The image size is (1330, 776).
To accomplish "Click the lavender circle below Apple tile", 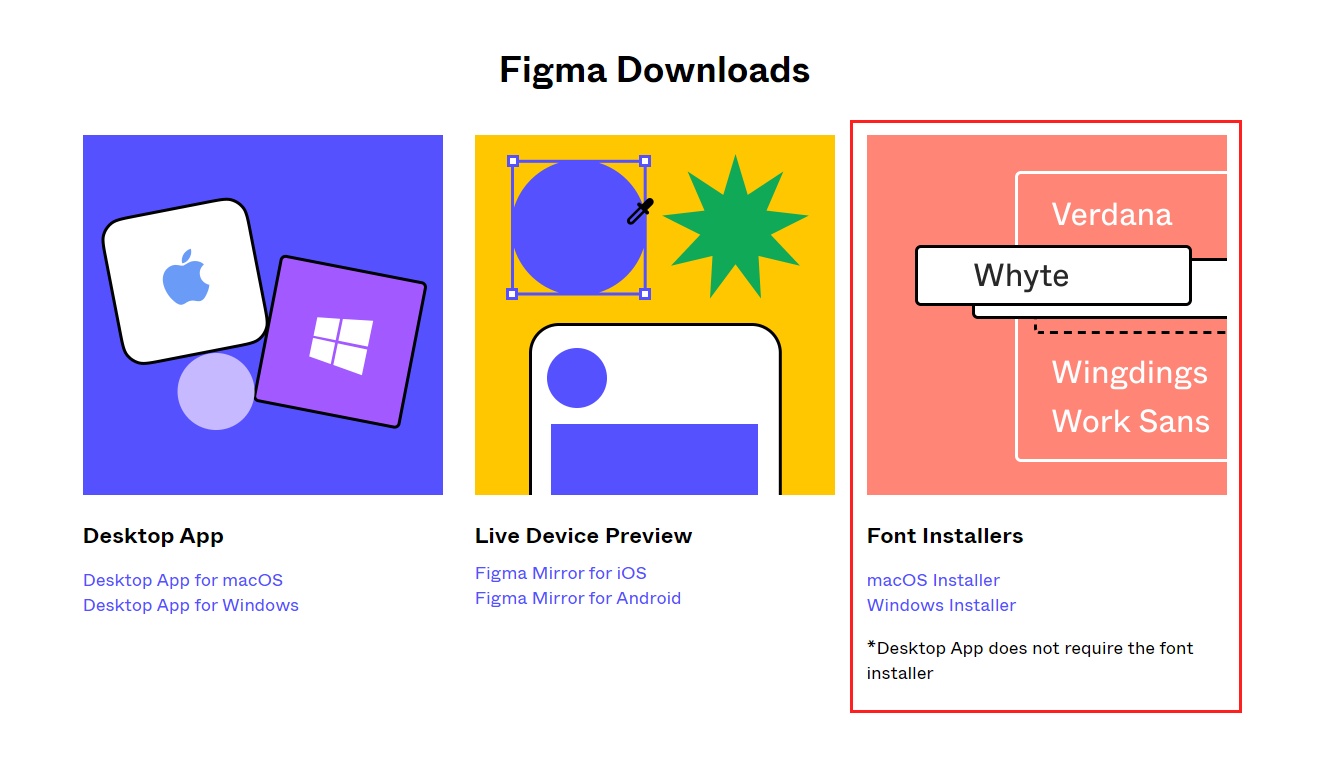I will [216, 391].
